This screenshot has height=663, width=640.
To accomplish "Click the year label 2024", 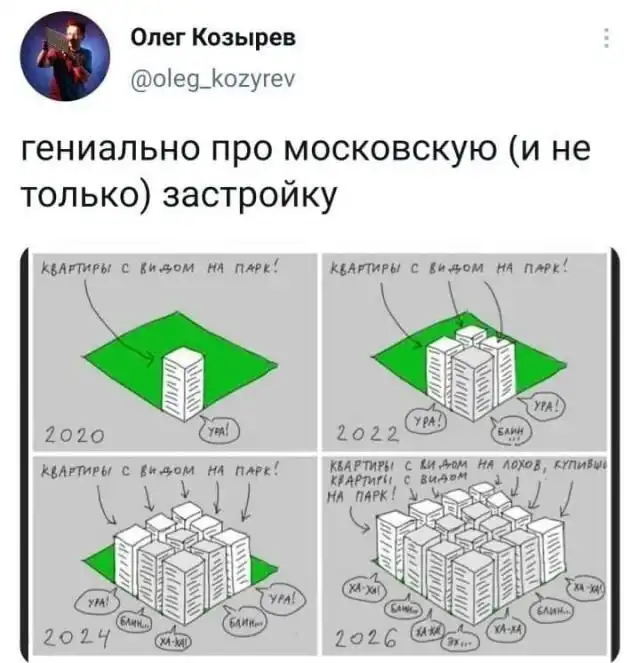I will point(77,638).
